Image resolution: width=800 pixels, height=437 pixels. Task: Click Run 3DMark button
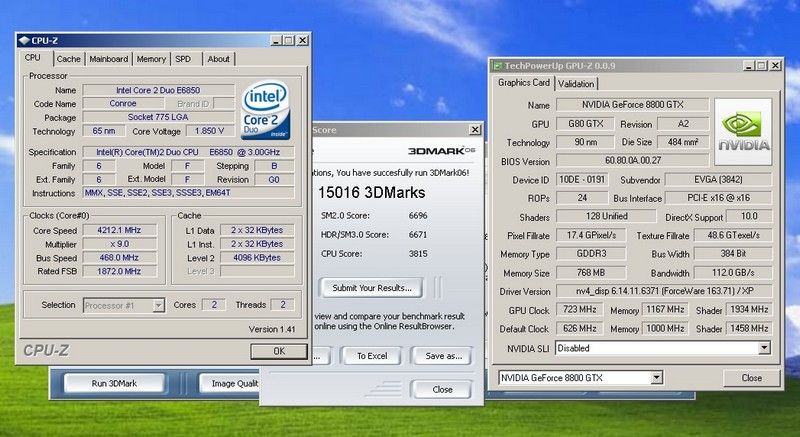click(x=114, y=383)
